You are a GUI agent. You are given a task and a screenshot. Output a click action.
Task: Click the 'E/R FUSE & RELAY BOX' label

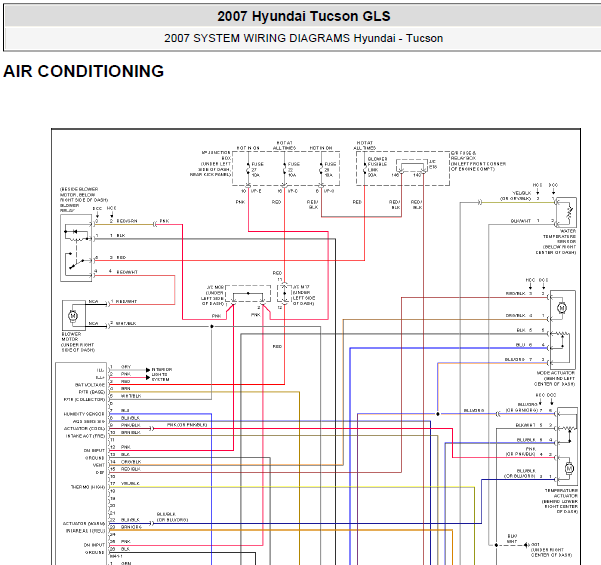point(463,156)
